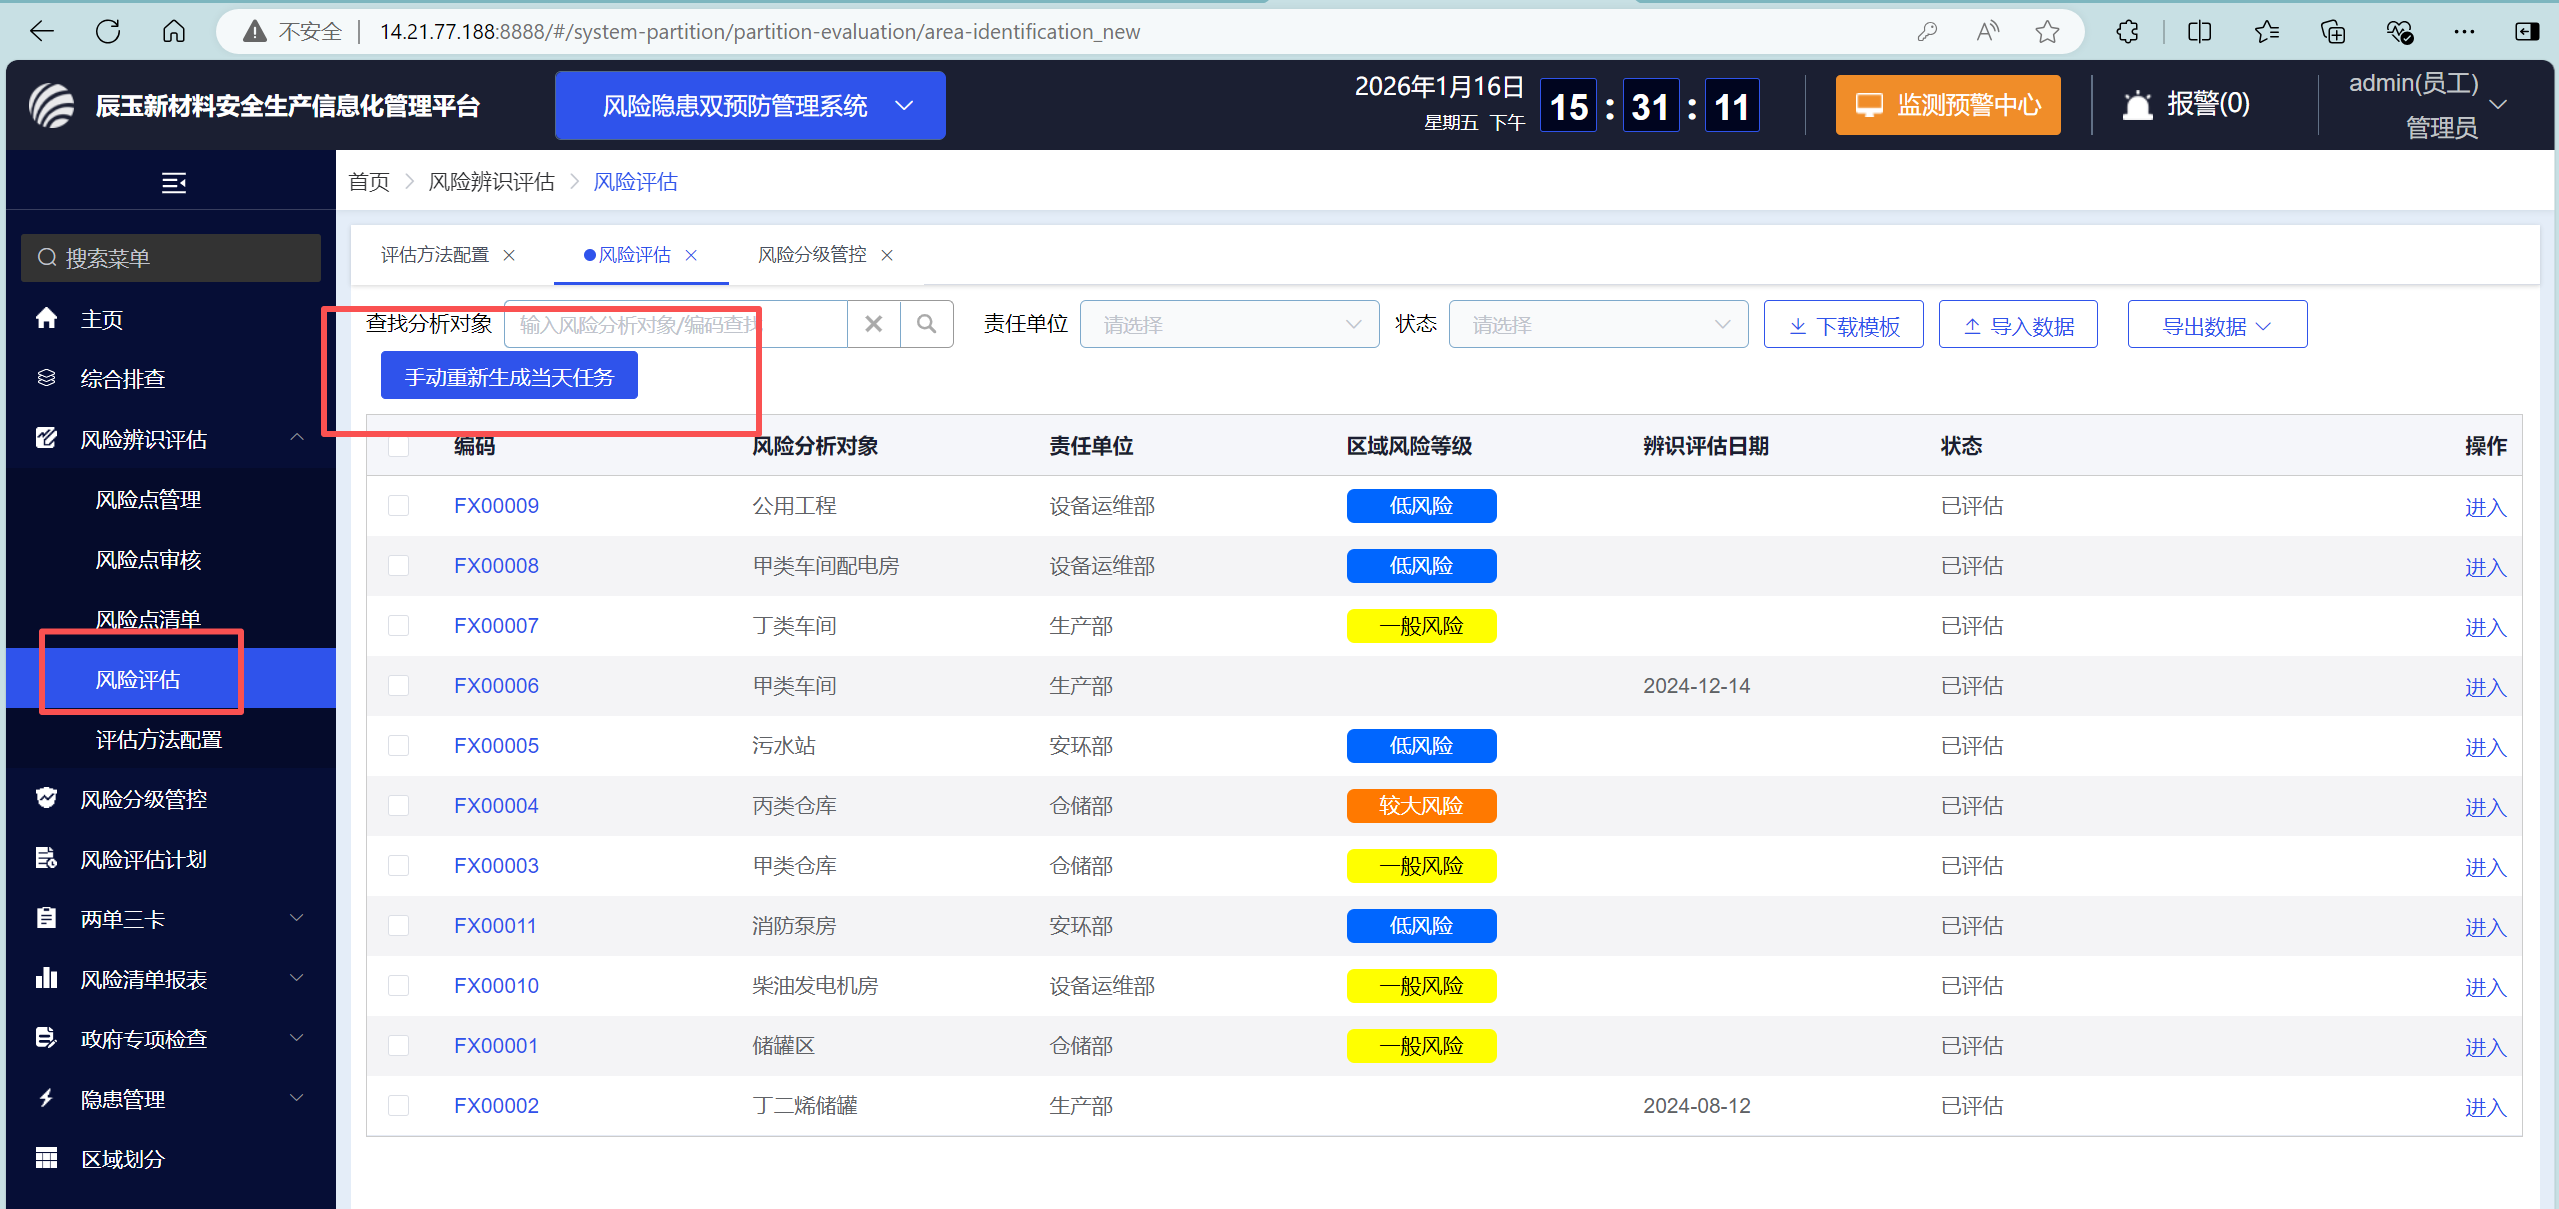Click the 低风险 badge for 公用工程

(x=1421, y=506)
